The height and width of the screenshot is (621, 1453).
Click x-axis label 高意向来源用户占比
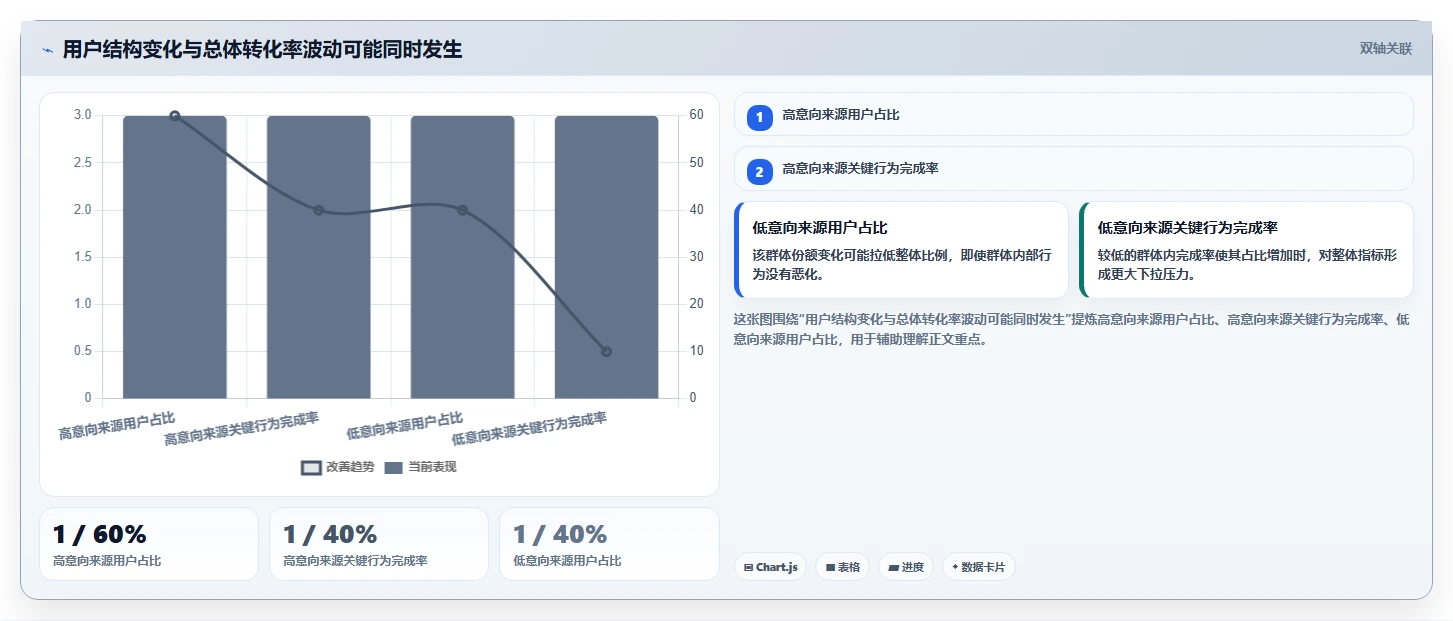click(x=116, y=426)
